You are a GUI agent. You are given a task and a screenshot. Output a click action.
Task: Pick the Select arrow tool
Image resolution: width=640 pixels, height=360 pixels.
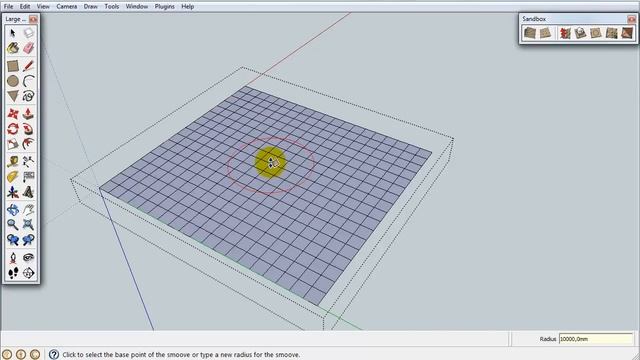pyautogui.click(x=13, y=33)
